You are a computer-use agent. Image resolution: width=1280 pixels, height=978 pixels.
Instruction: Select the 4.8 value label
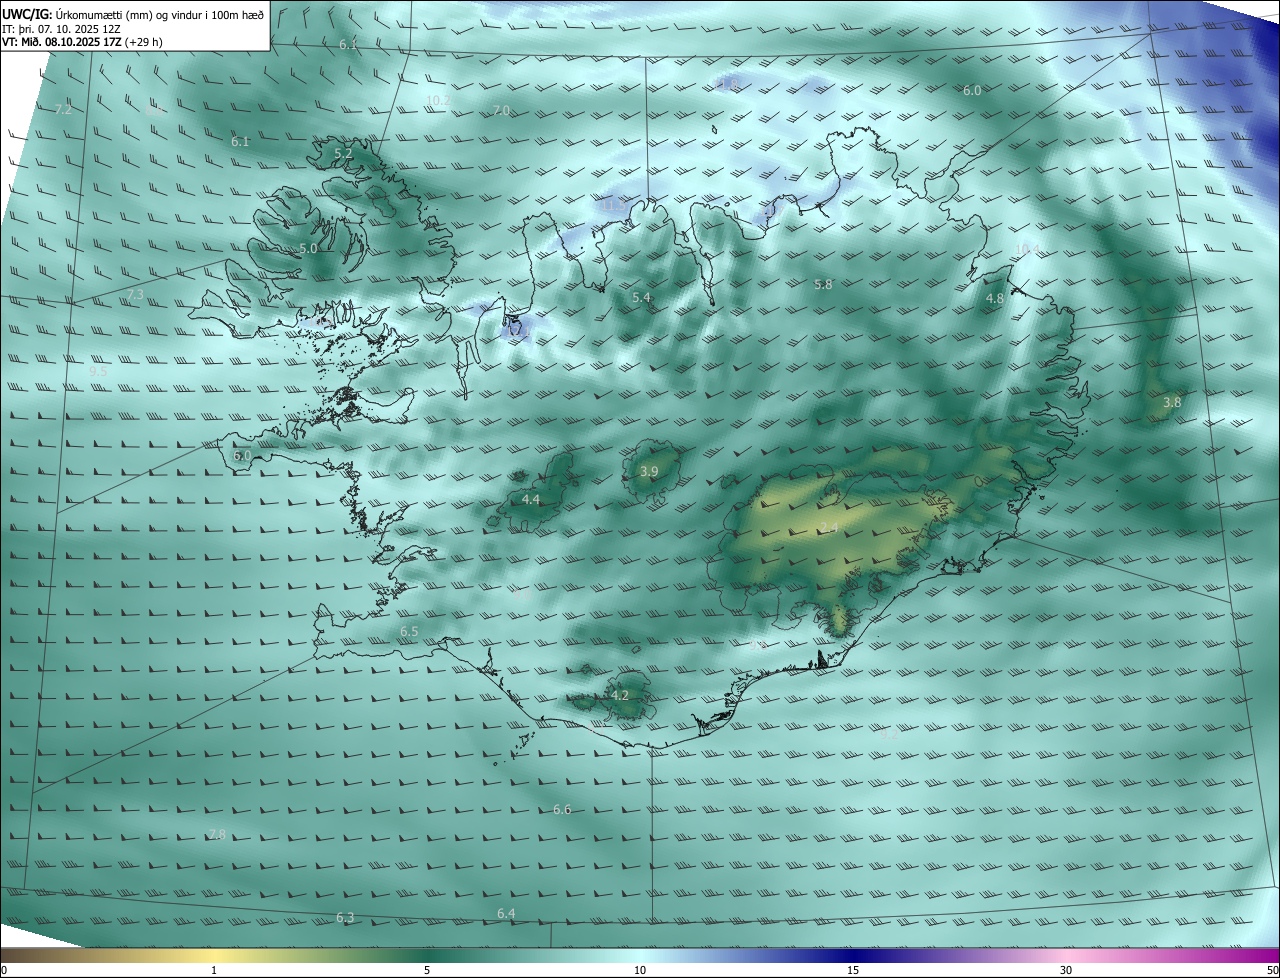[x=995, y=299]
